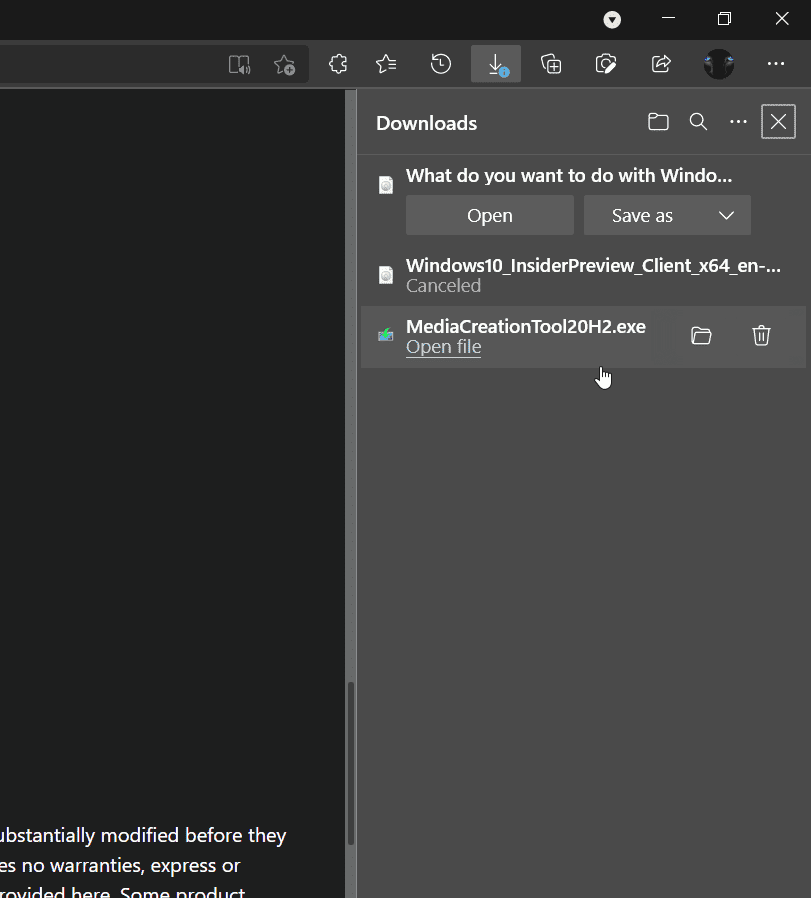Expand the Save as dropdown arrow
Viewport: 811px width, 898px height.
click(727, 216)
